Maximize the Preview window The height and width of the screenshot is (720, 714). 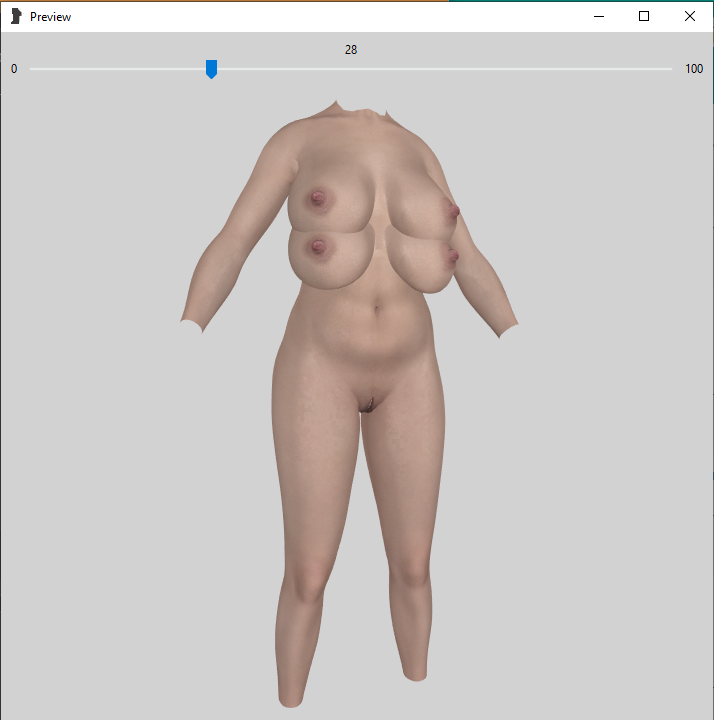(644, 17)
